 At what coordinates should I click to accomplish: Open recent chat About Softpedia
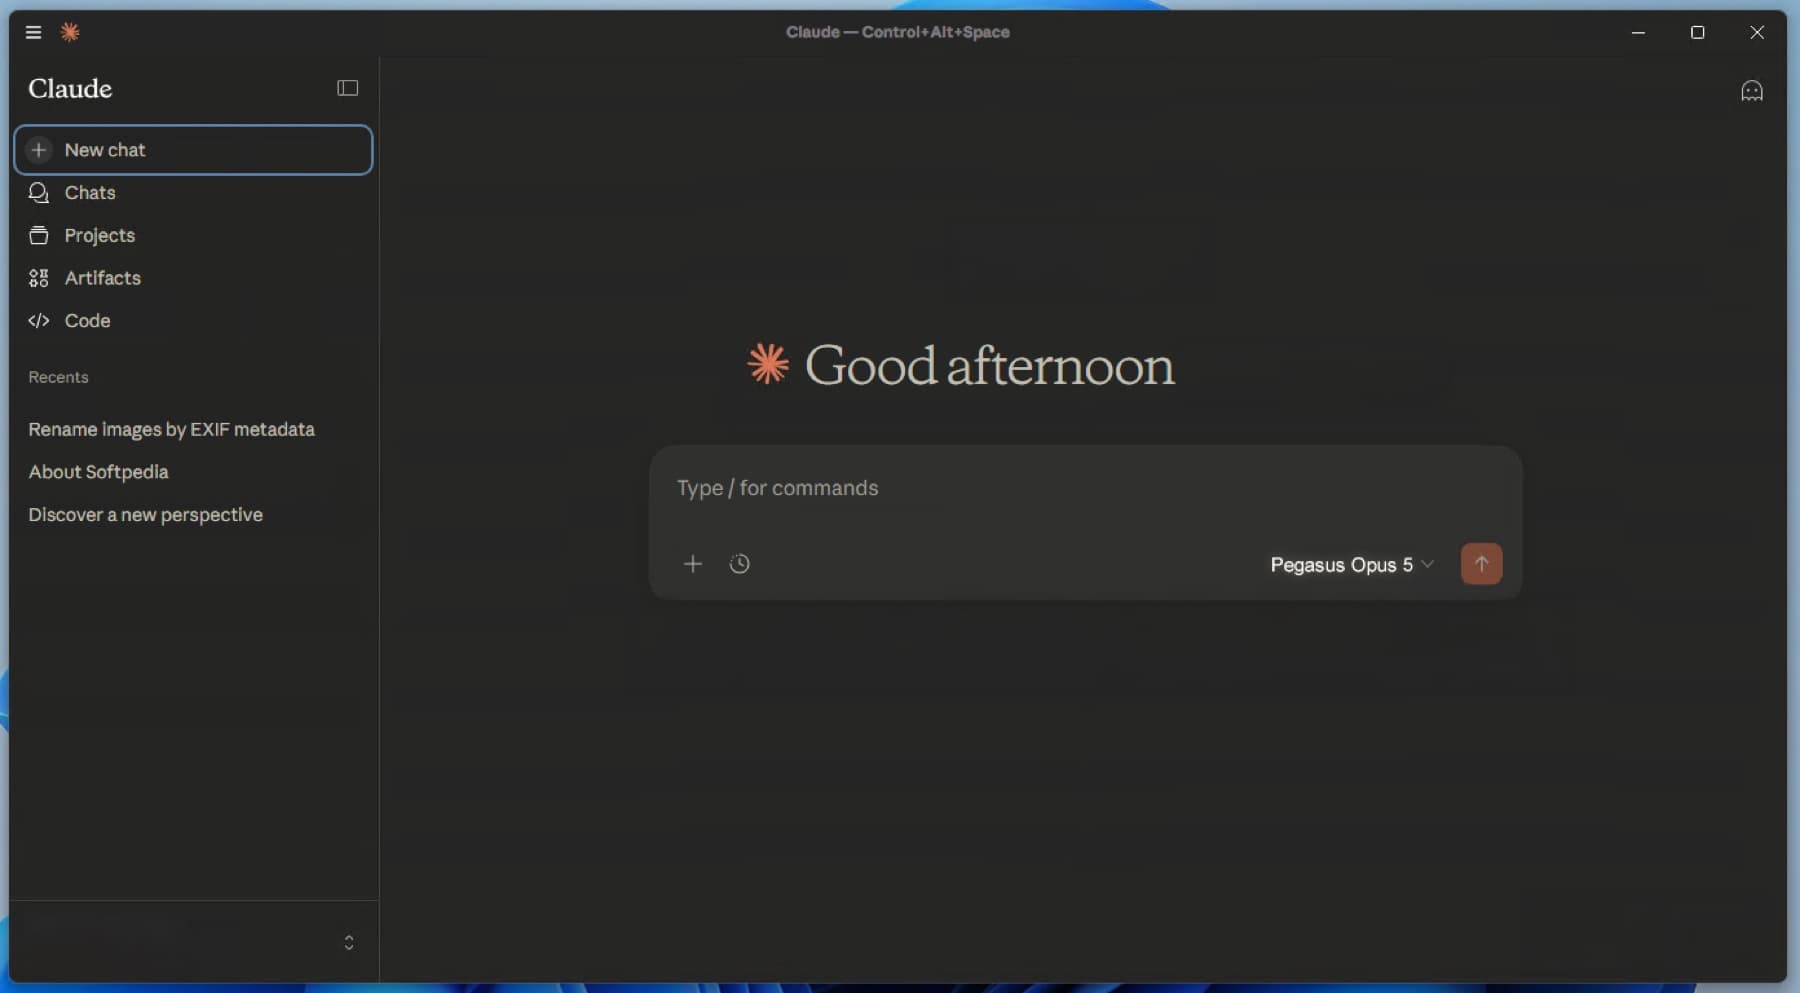click(98, 472)
